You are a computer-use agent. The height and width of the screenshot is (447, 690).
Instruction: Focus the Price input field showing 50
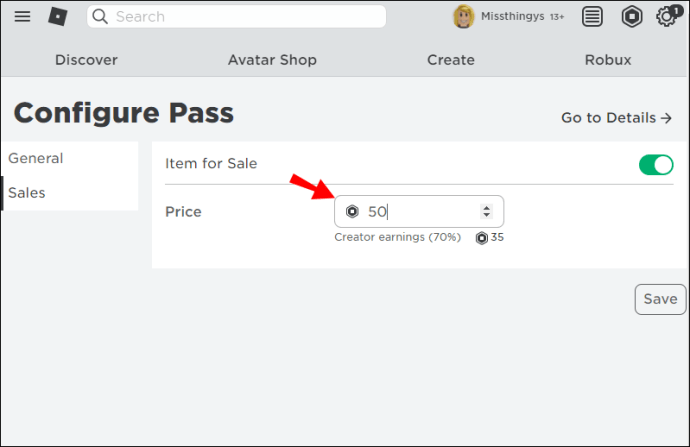pos(419,212)
